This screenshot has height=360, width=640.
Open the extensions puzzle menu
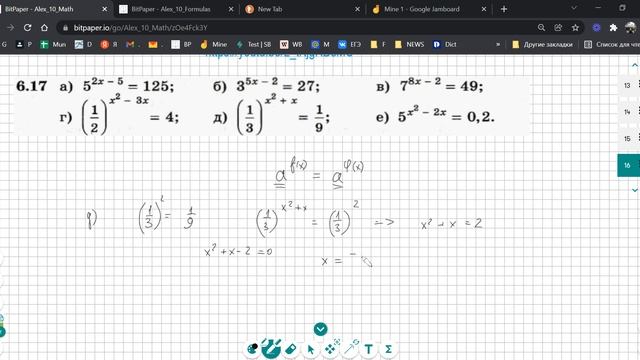[613, 28]
